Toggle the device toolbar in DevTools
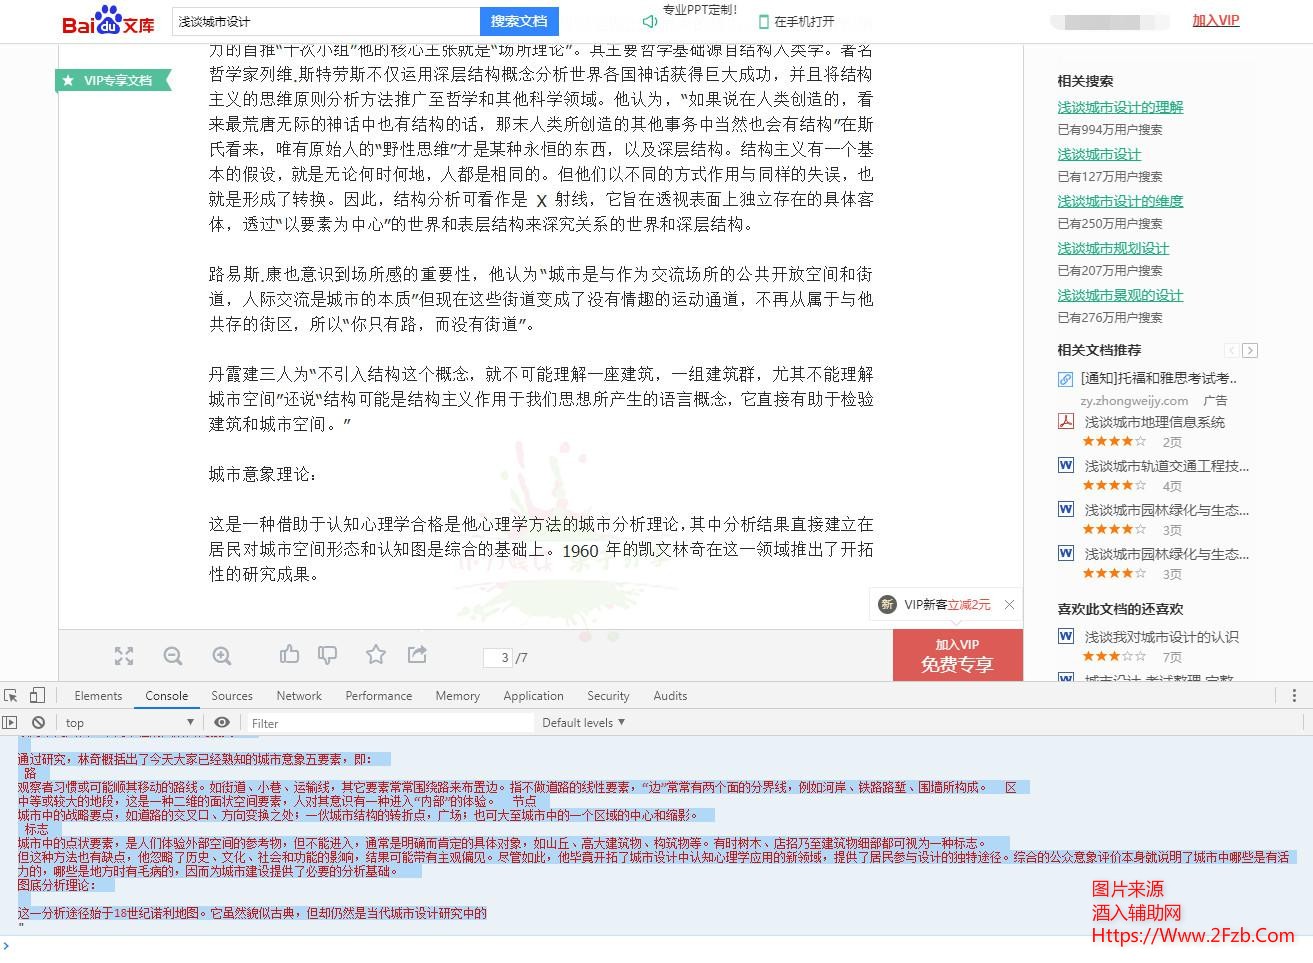 click(37, 696)
